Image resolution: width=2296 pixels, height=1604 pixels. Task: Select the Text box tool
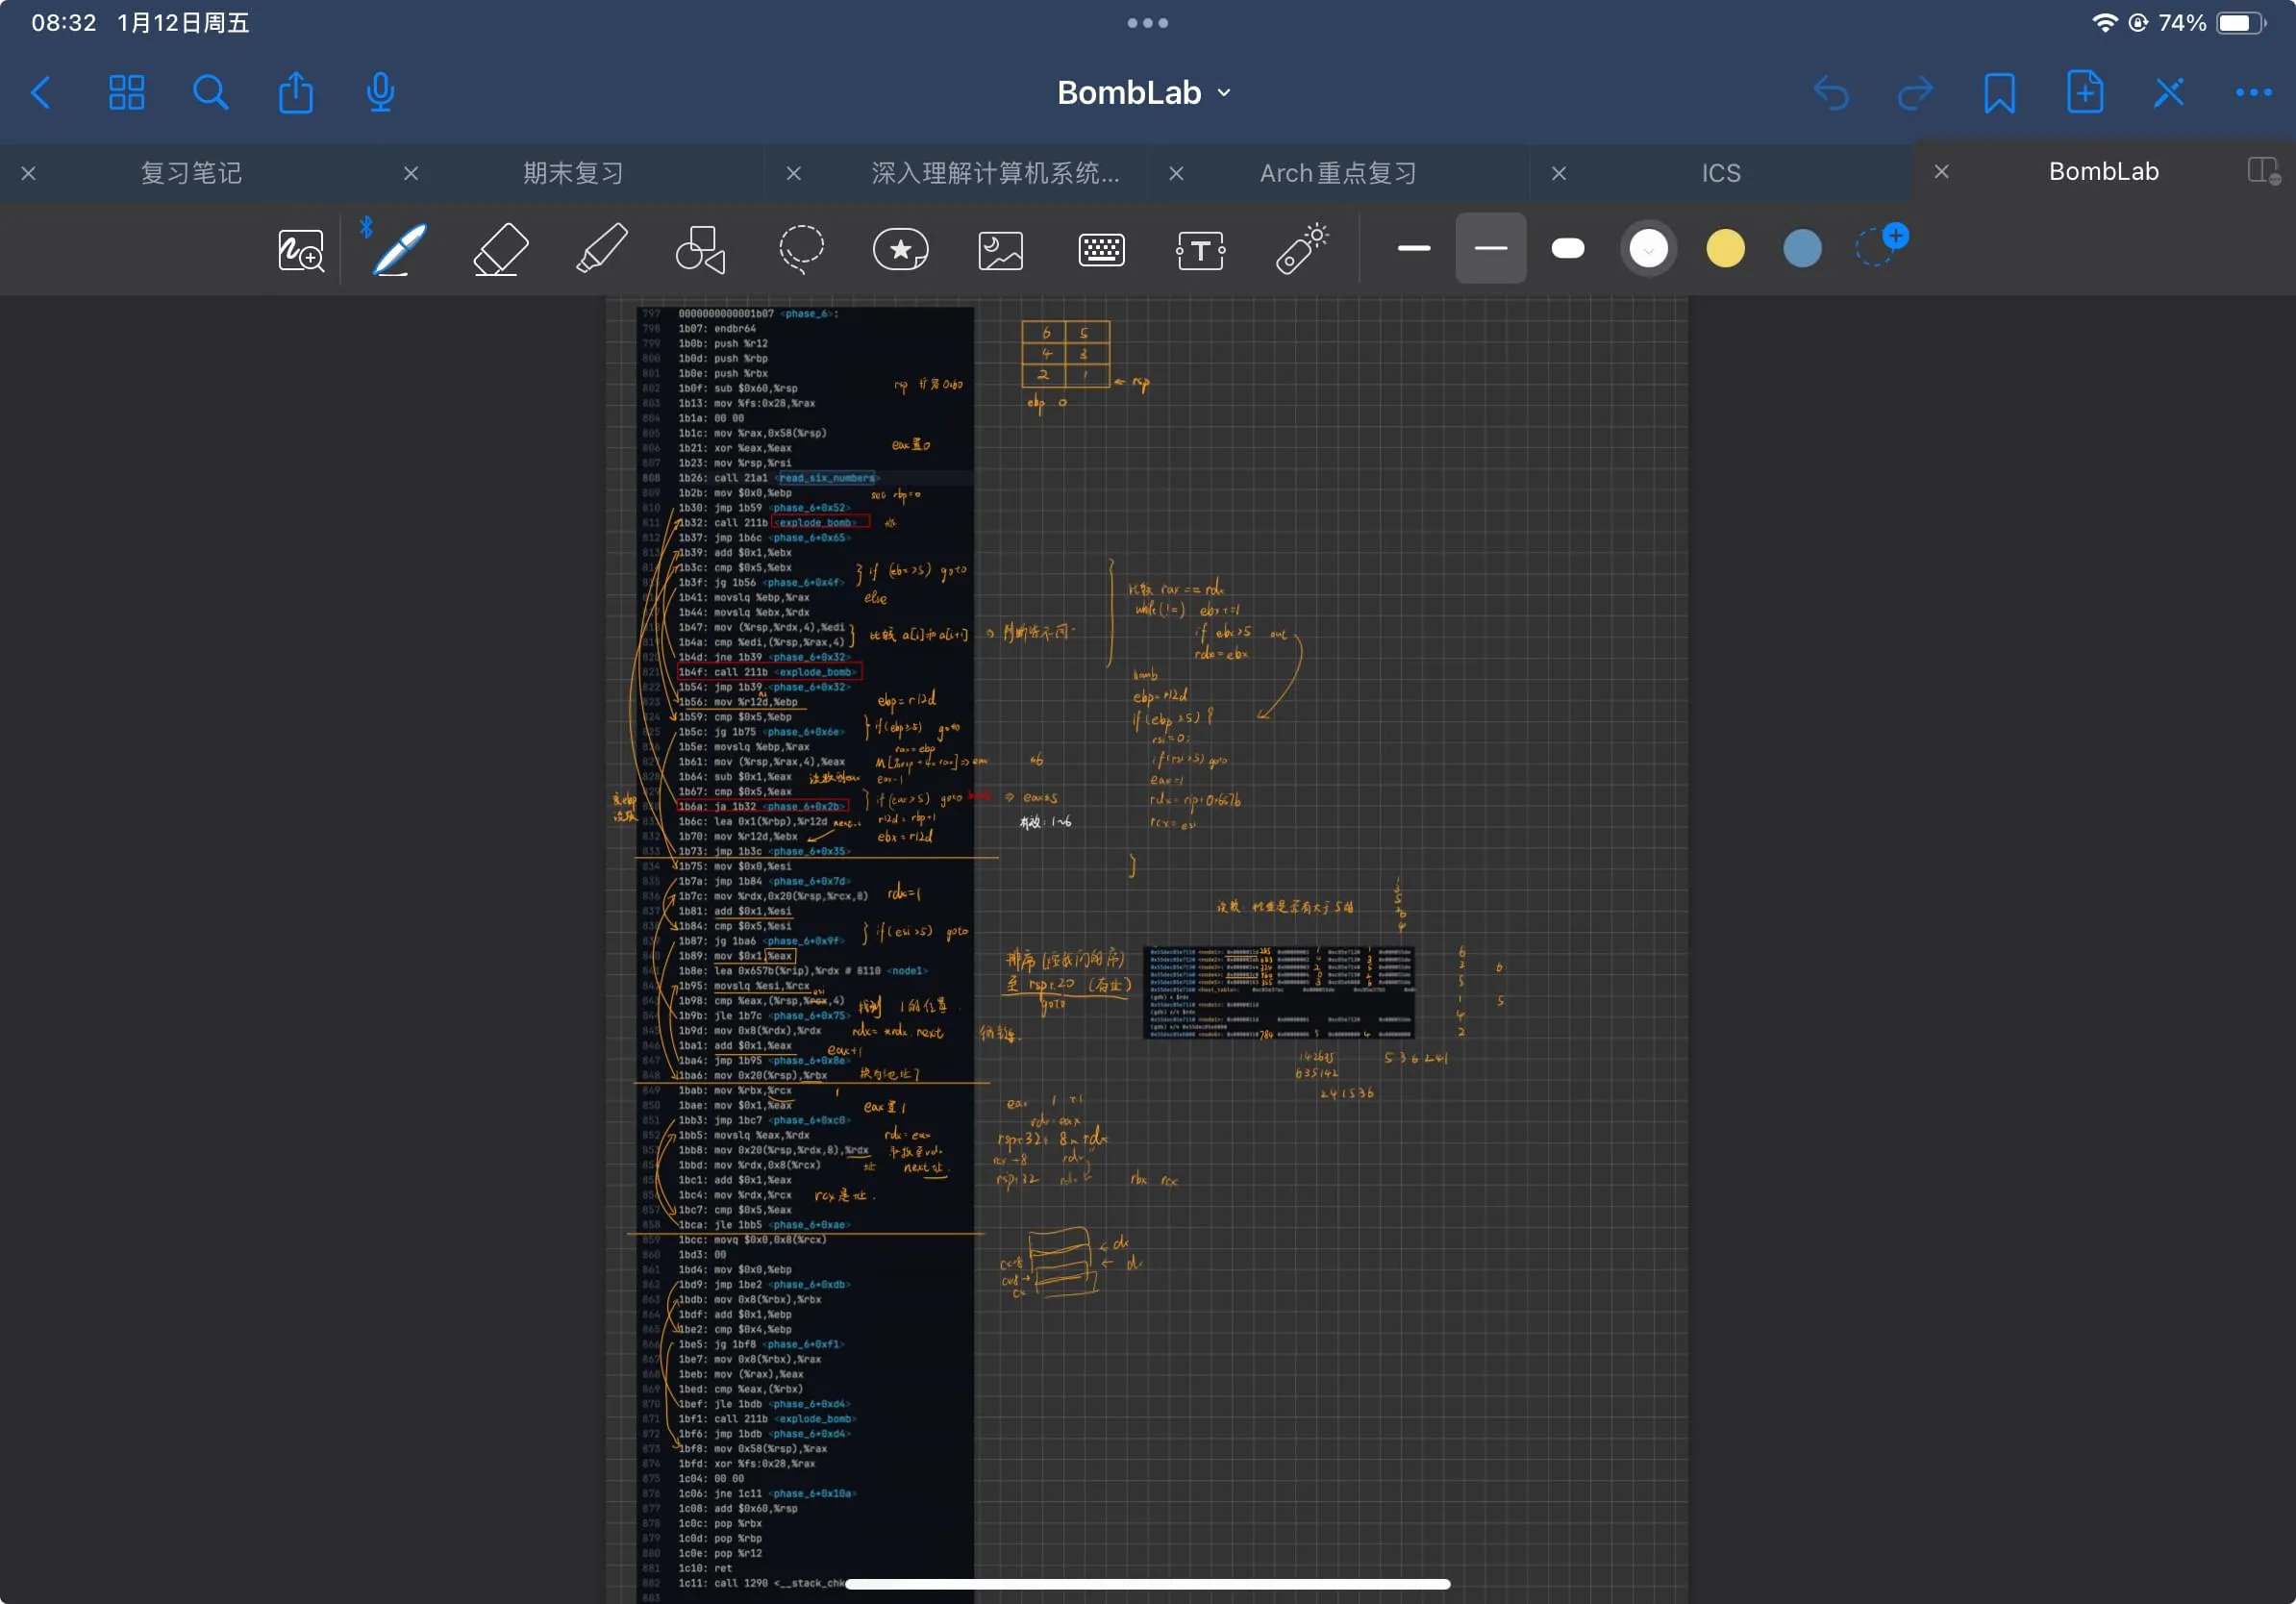point(1200,250)
